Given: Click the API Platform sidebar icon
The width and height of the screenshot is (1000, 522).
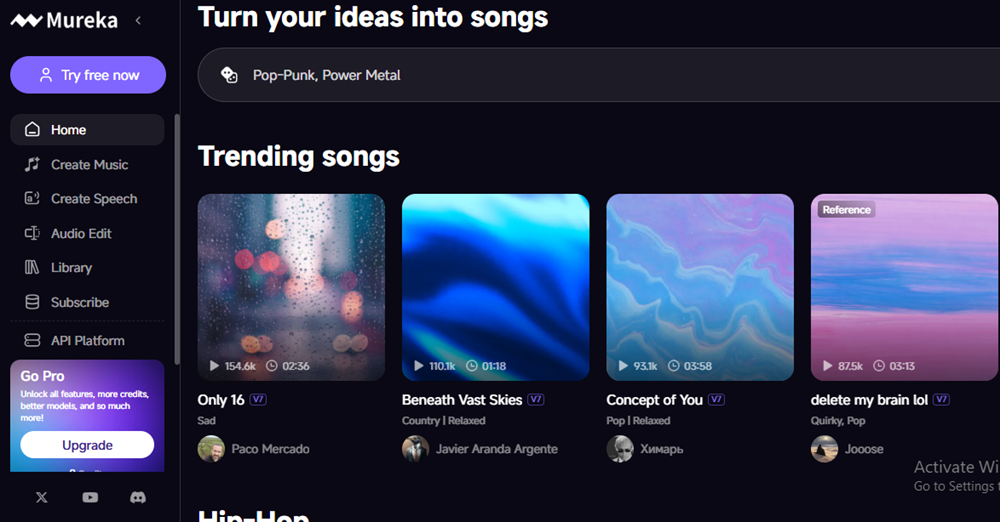Looking at the screenshot, I should click(x=32, y=341).
